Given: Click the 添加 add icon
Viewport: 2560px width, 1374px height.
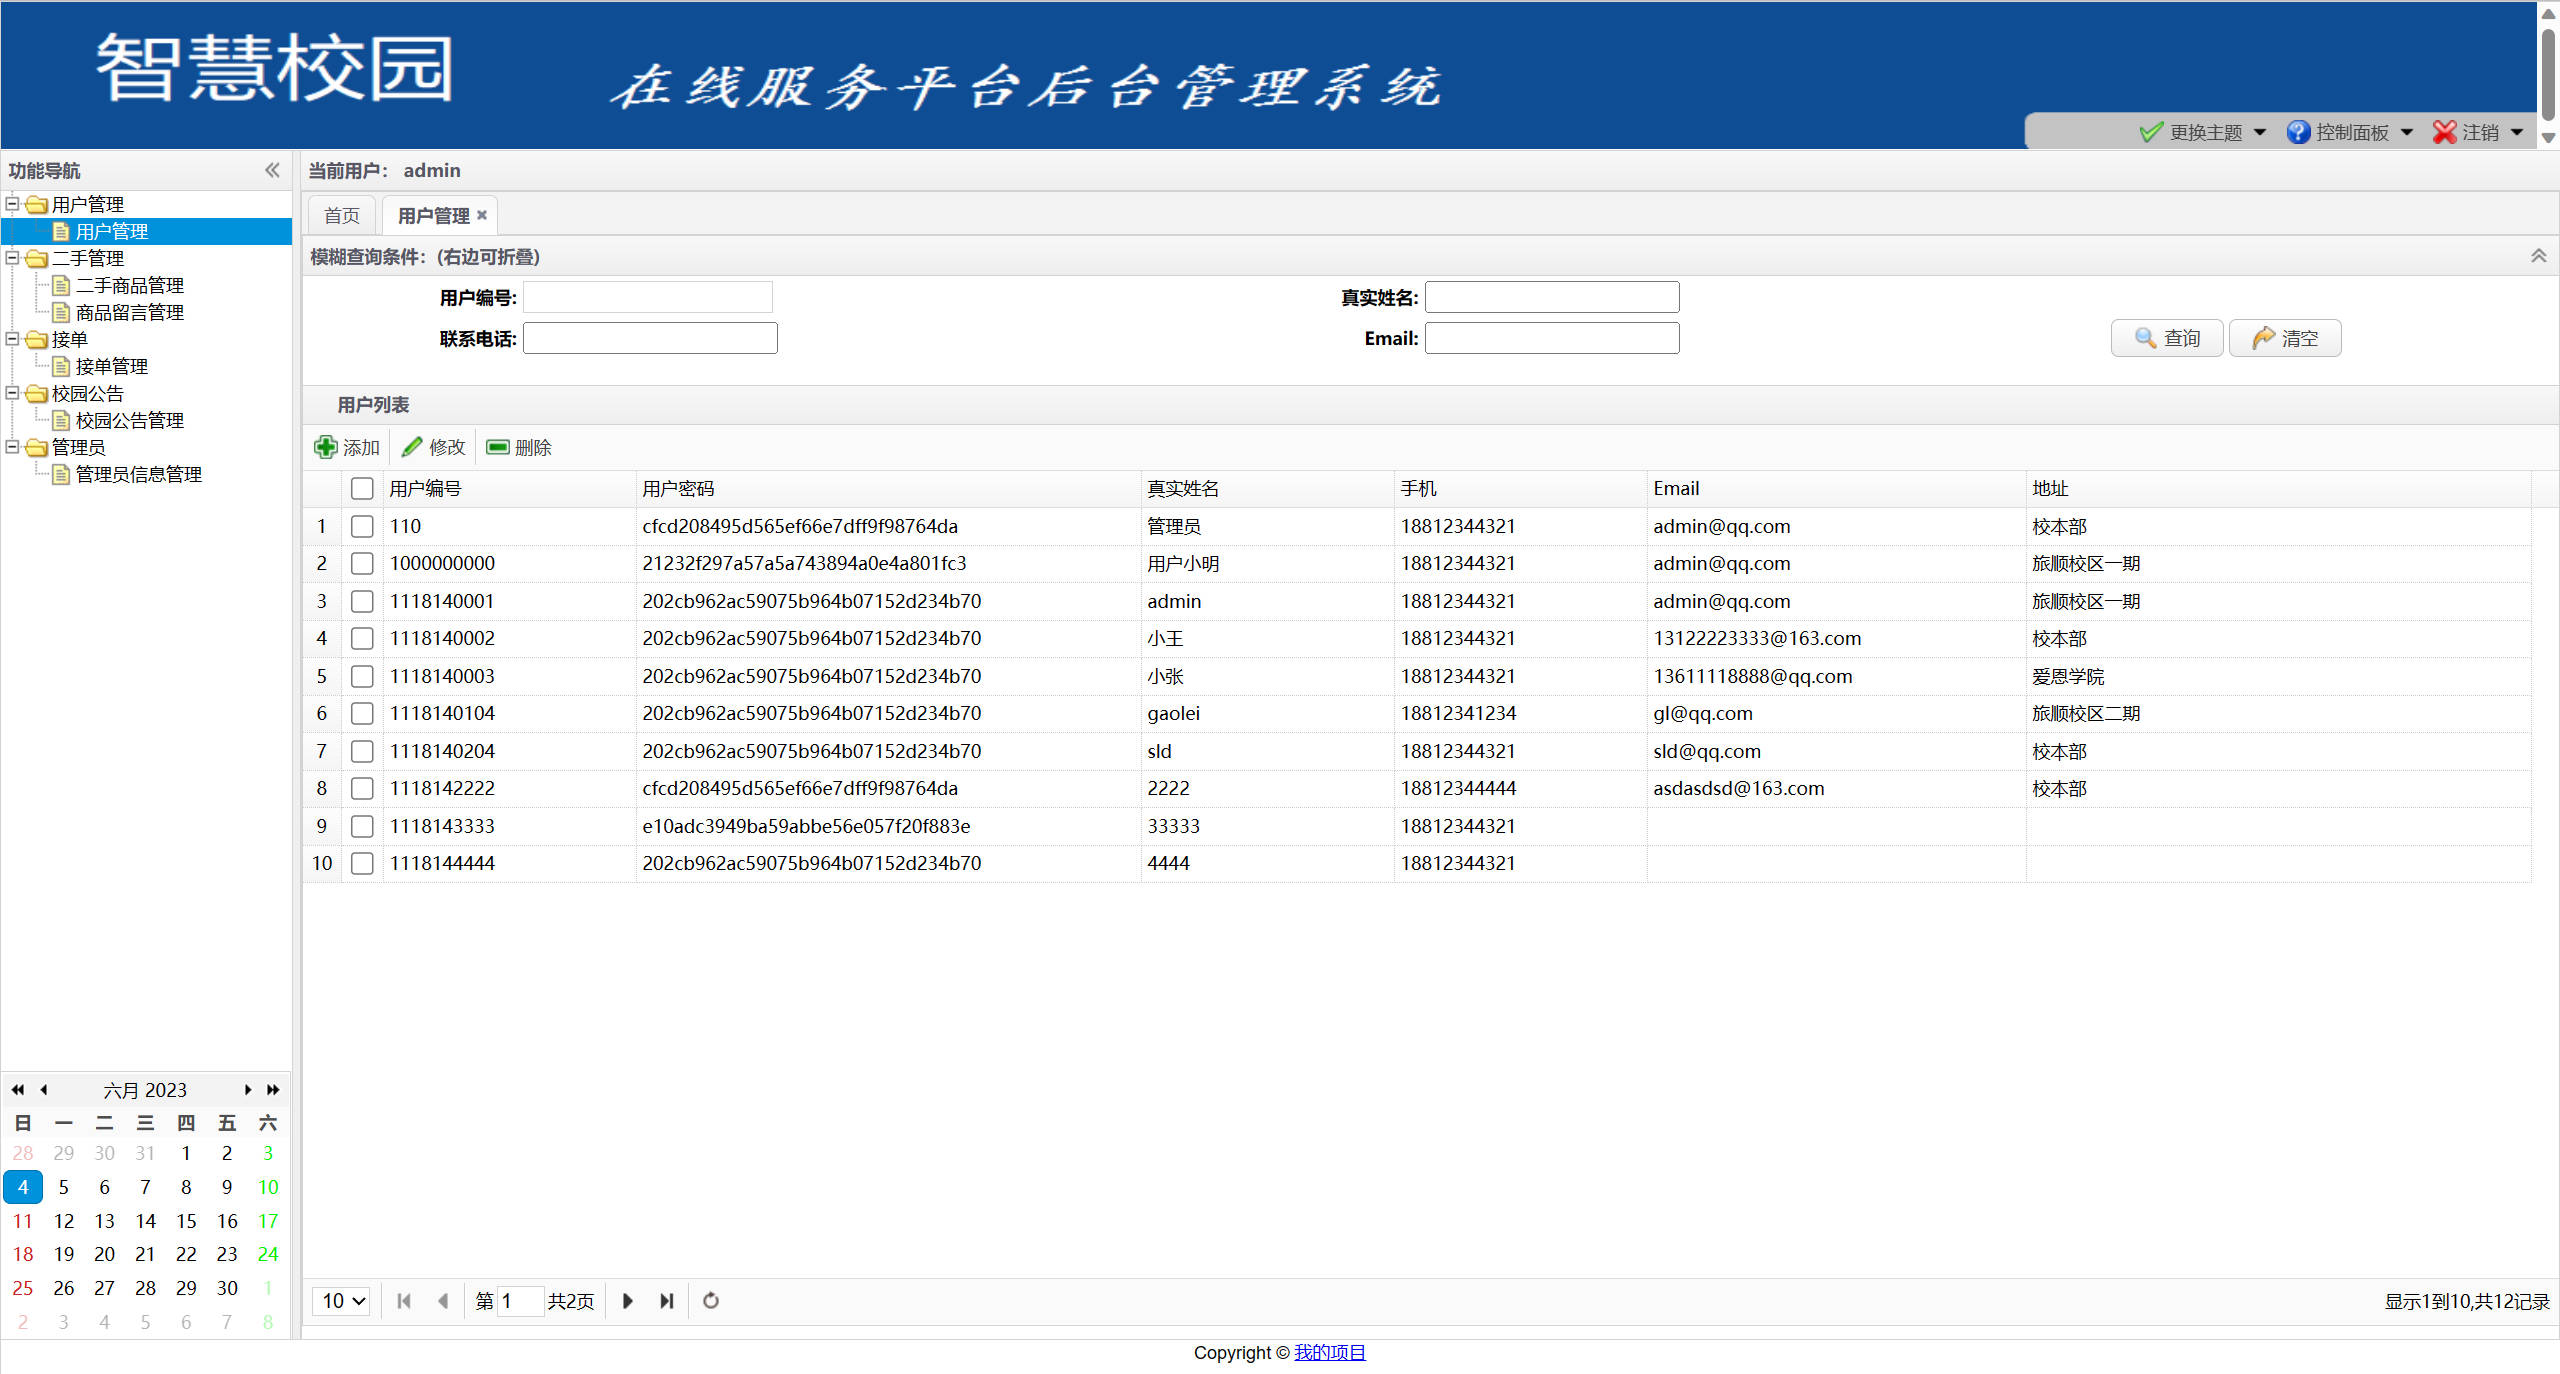Looking at the screenshot, I should pyautogui.click(x=326, y=447).
